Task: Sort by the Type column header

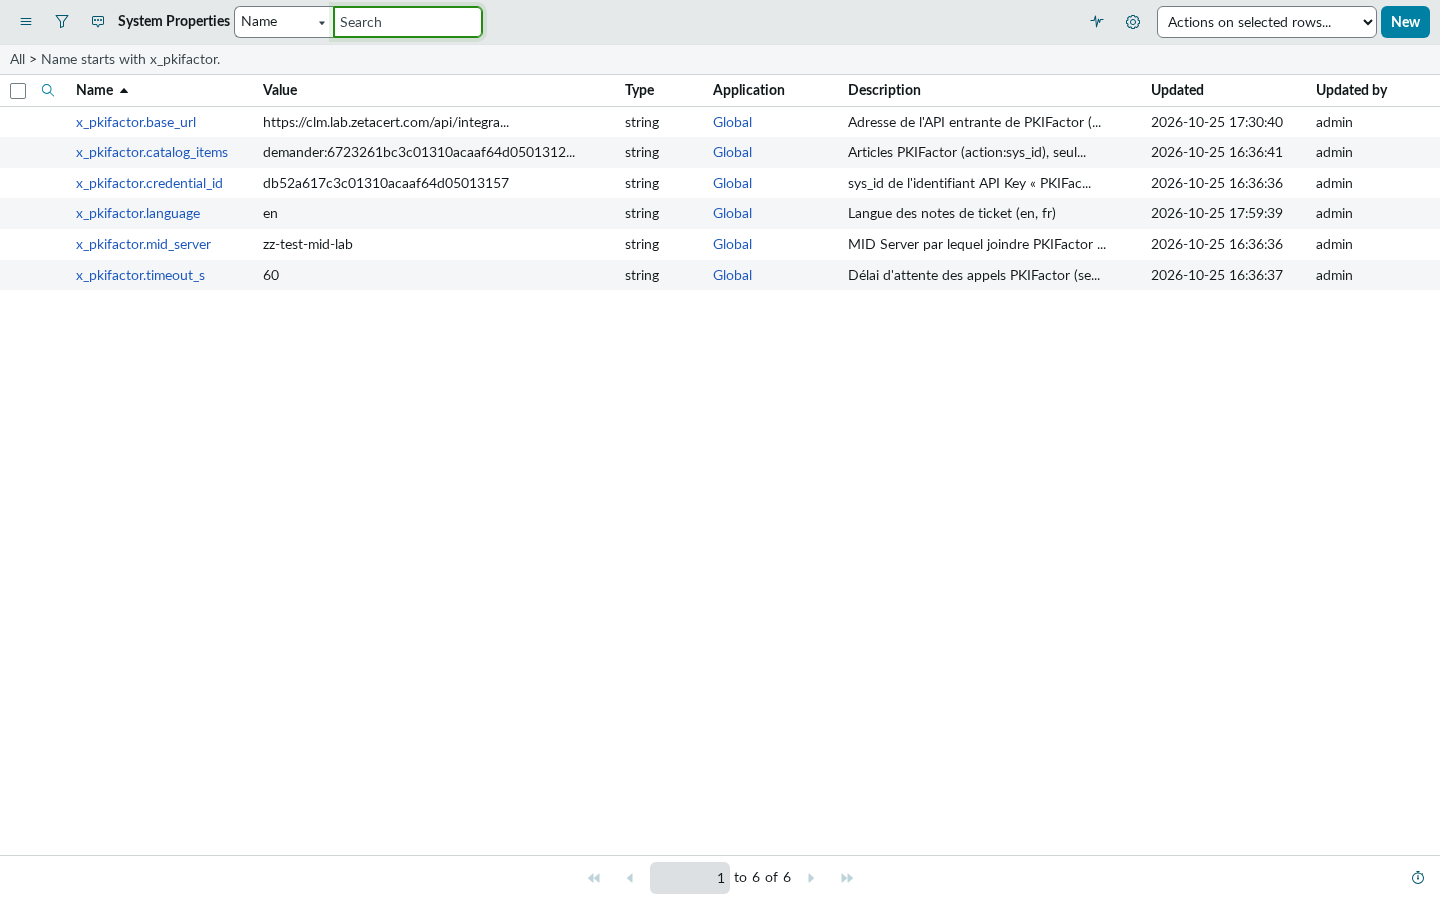Action: point(639,90)
